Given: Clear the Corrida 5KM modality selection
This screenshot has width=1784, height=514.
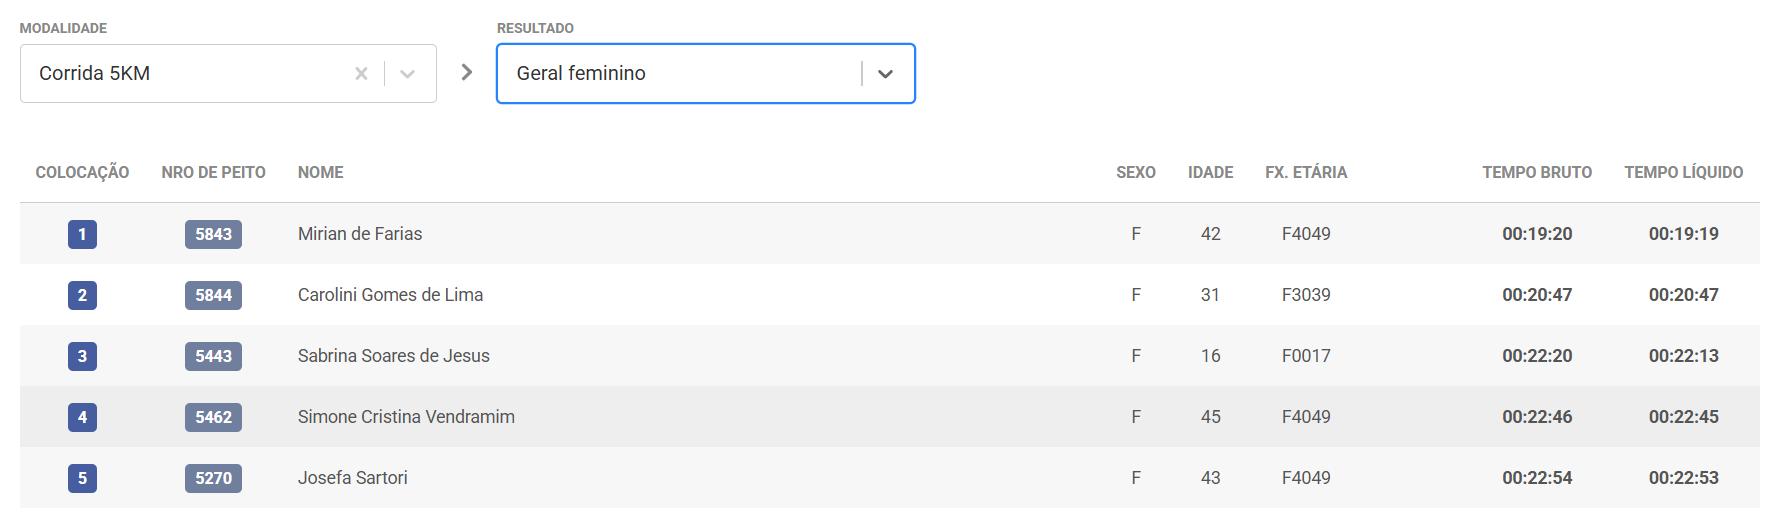Looking at the screenshot, I should click(361, 73).
